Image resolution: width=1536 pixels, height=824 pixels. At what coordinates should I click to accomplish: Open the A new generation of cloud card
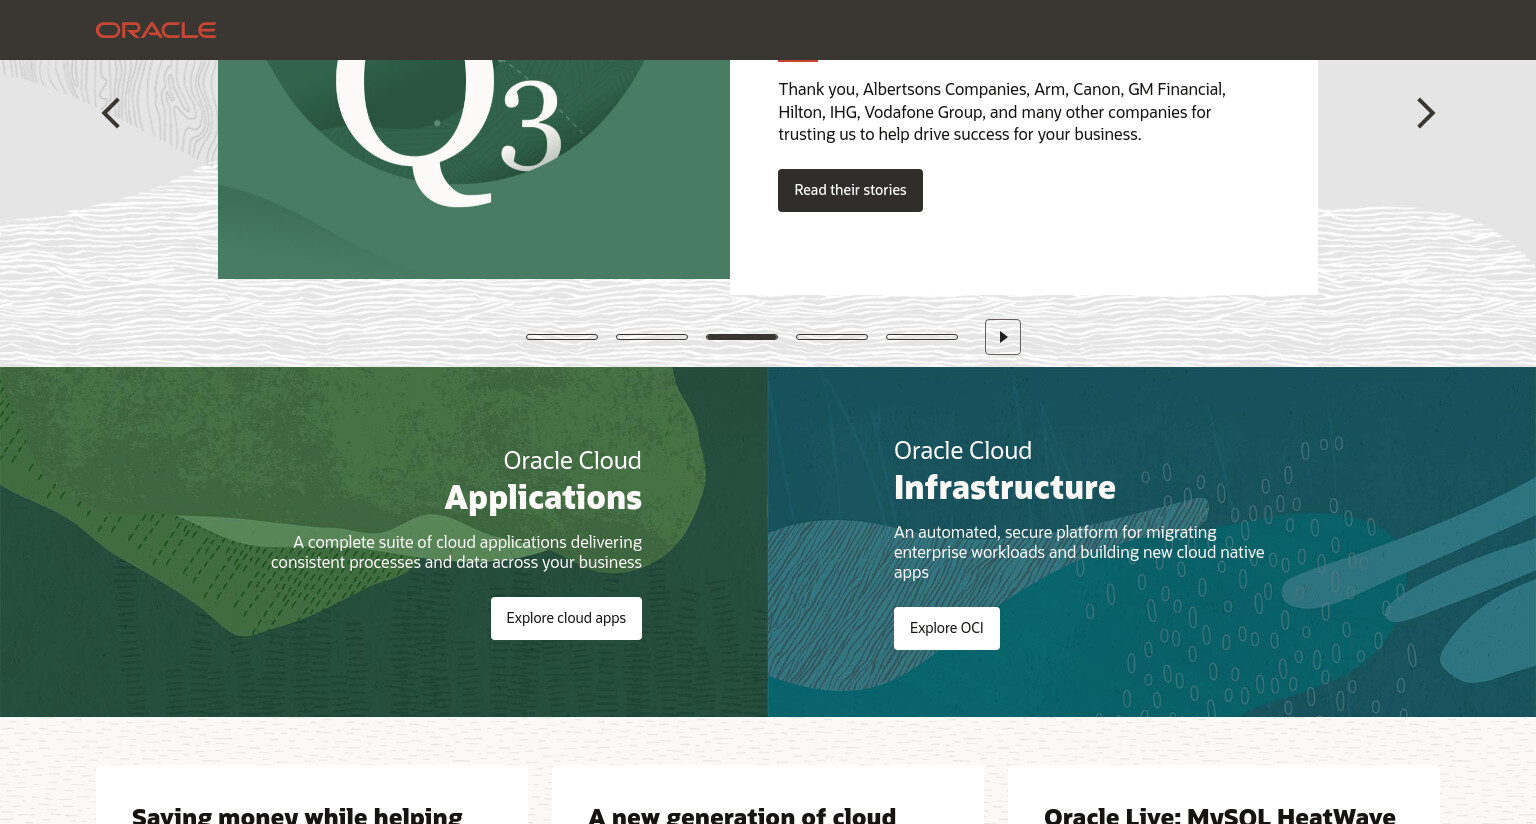pyautogui.click(x=768, y=796)
